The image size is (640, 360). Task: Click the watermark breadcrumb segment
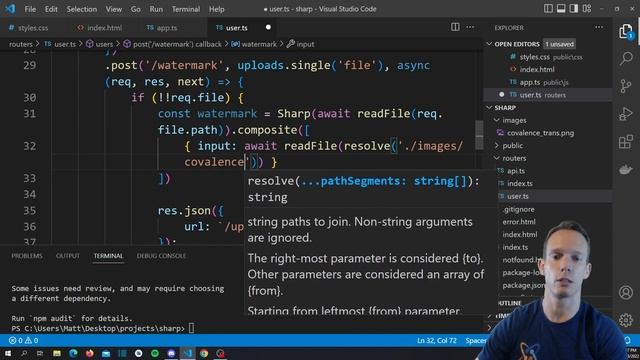point(254,44)
